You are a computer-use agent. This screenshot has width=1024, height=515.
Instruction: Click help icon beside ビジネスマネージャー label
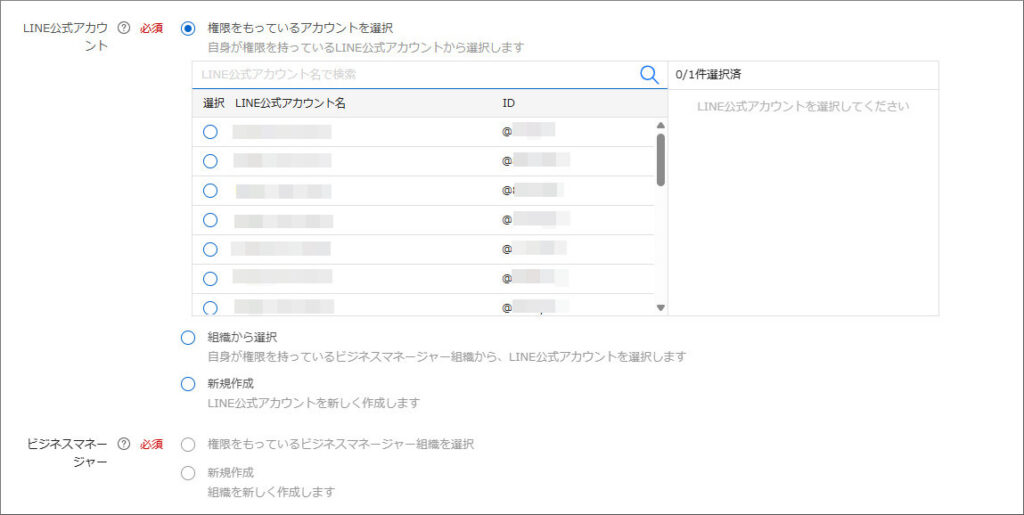(124, 444)
